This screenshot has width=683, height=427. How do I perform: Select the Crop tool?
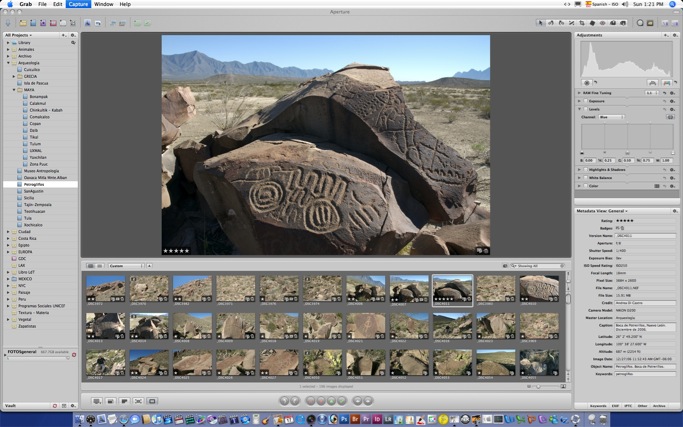582,23
